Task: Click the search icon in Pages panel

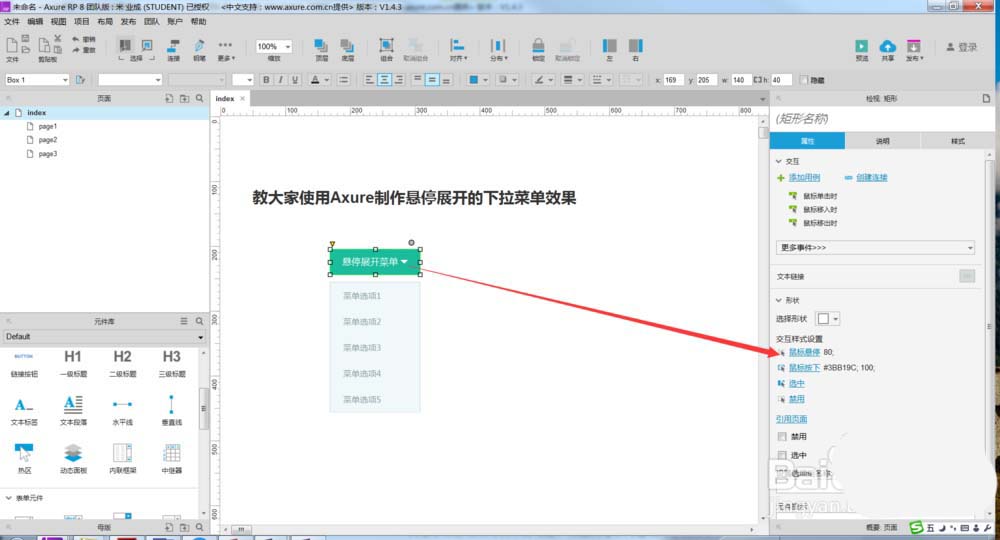Action: (x=200, y=98)
